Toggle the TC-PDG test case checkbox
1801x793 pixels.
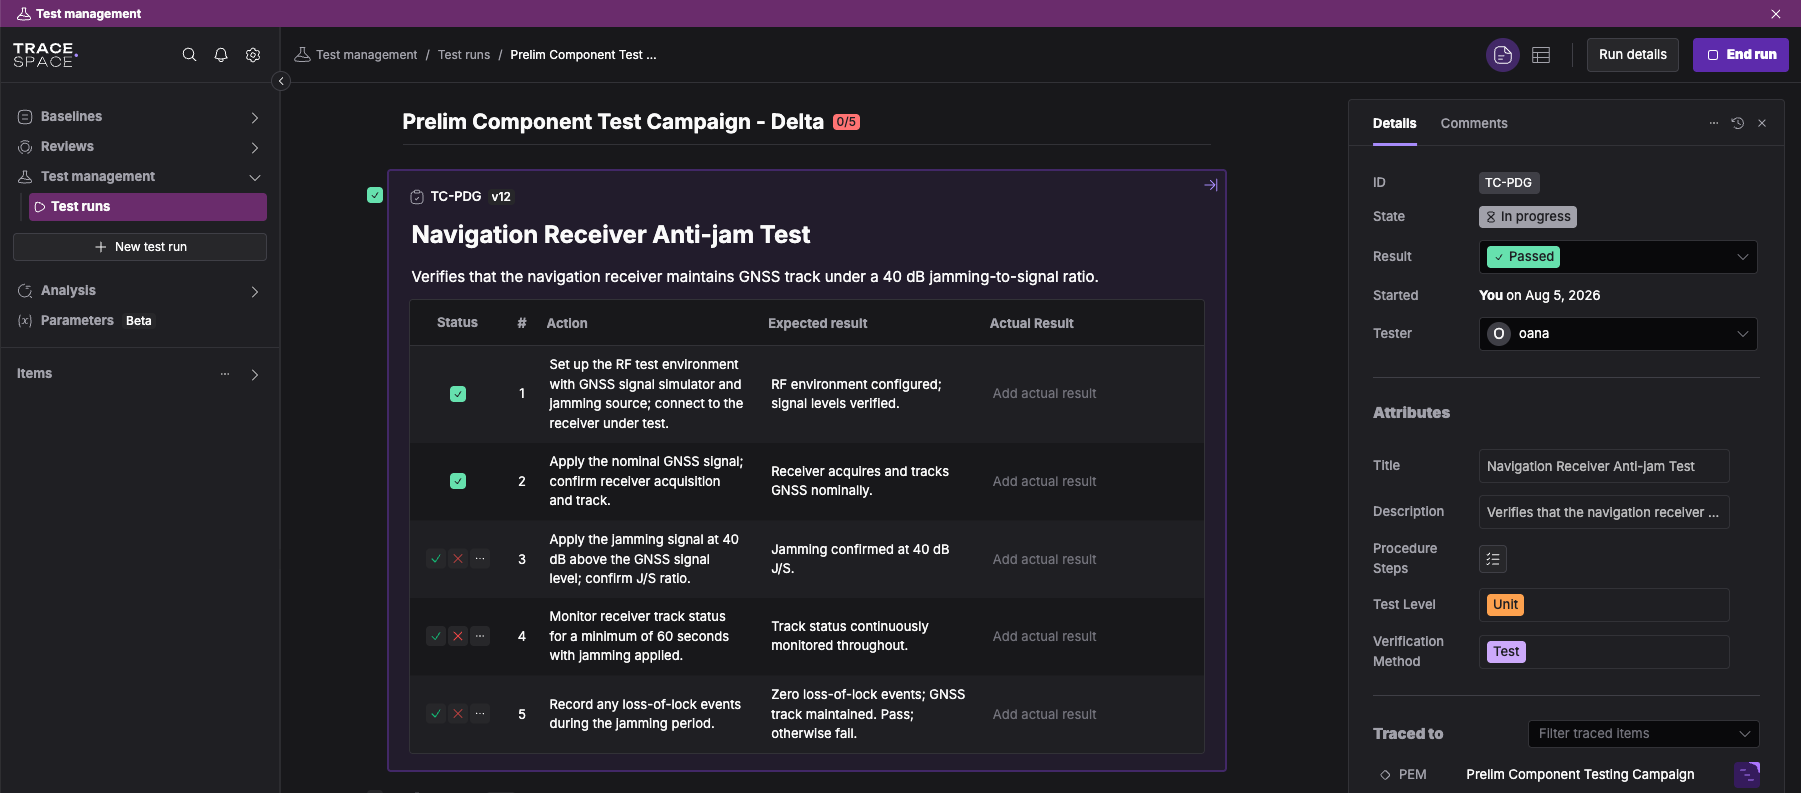375,195
